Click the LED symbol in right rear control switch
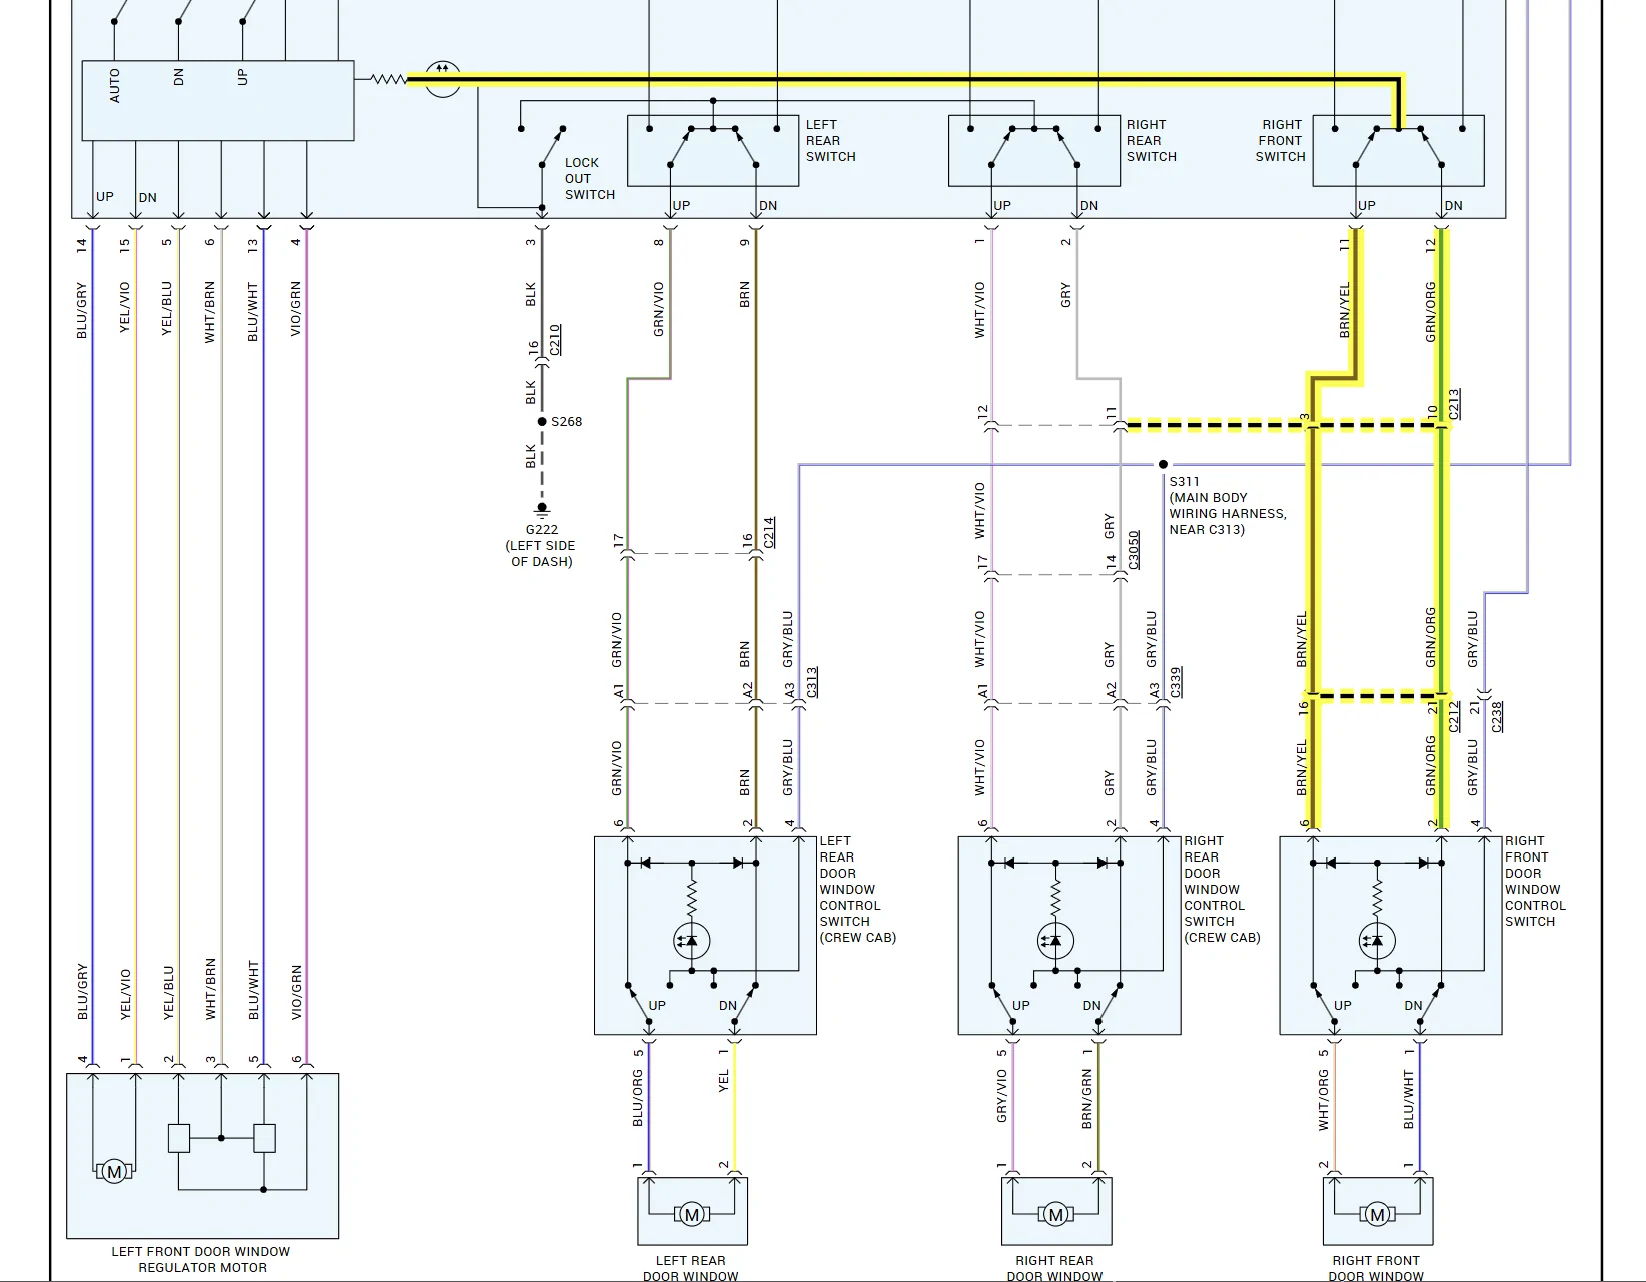Screen dimensions: 1646x1282 coord(1055,941)
